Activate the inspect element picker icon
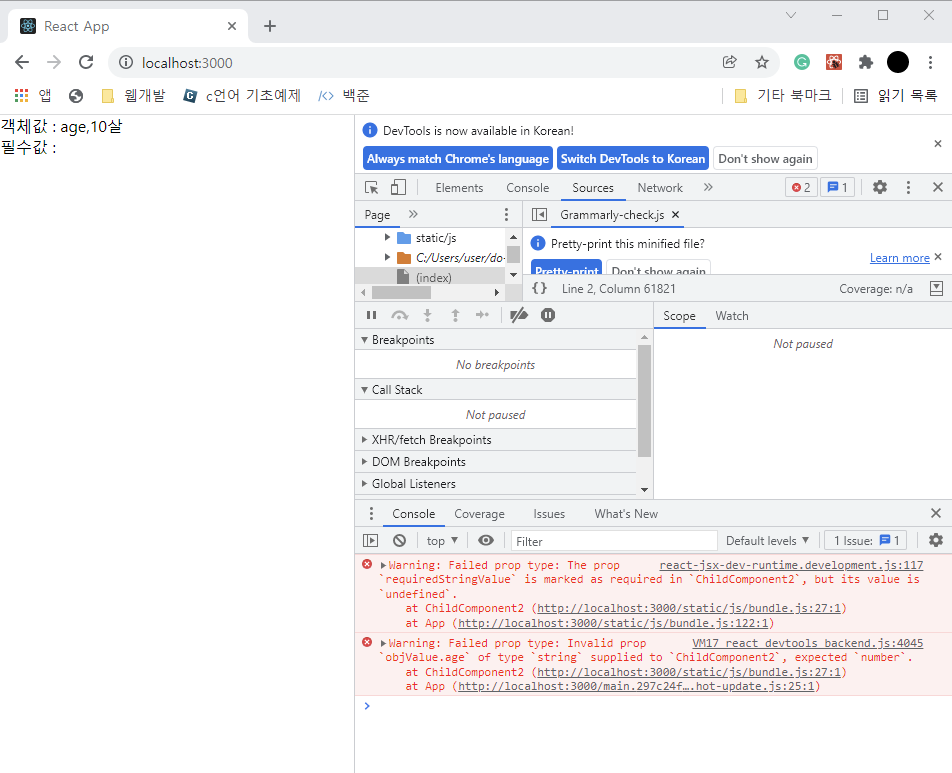Image resolution: width=952 pixels, height=773 pixels. click(x=371, y=188)
